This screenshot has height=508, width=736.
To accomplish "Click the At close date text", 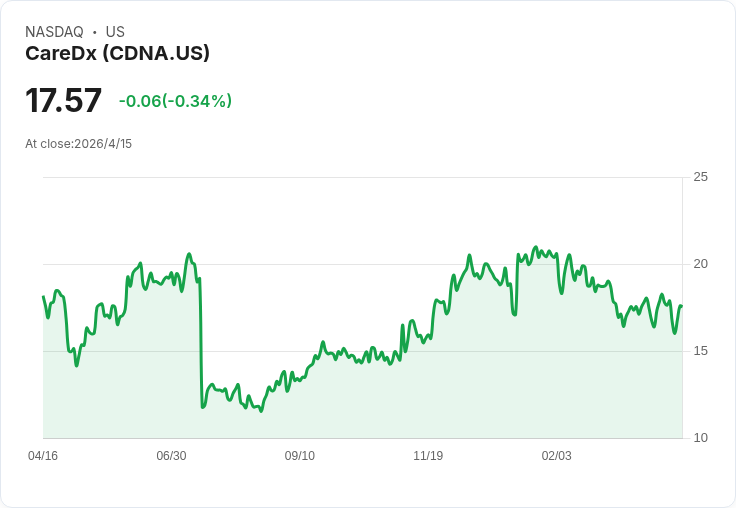I will pyautogui.click(x=78, y=144).
